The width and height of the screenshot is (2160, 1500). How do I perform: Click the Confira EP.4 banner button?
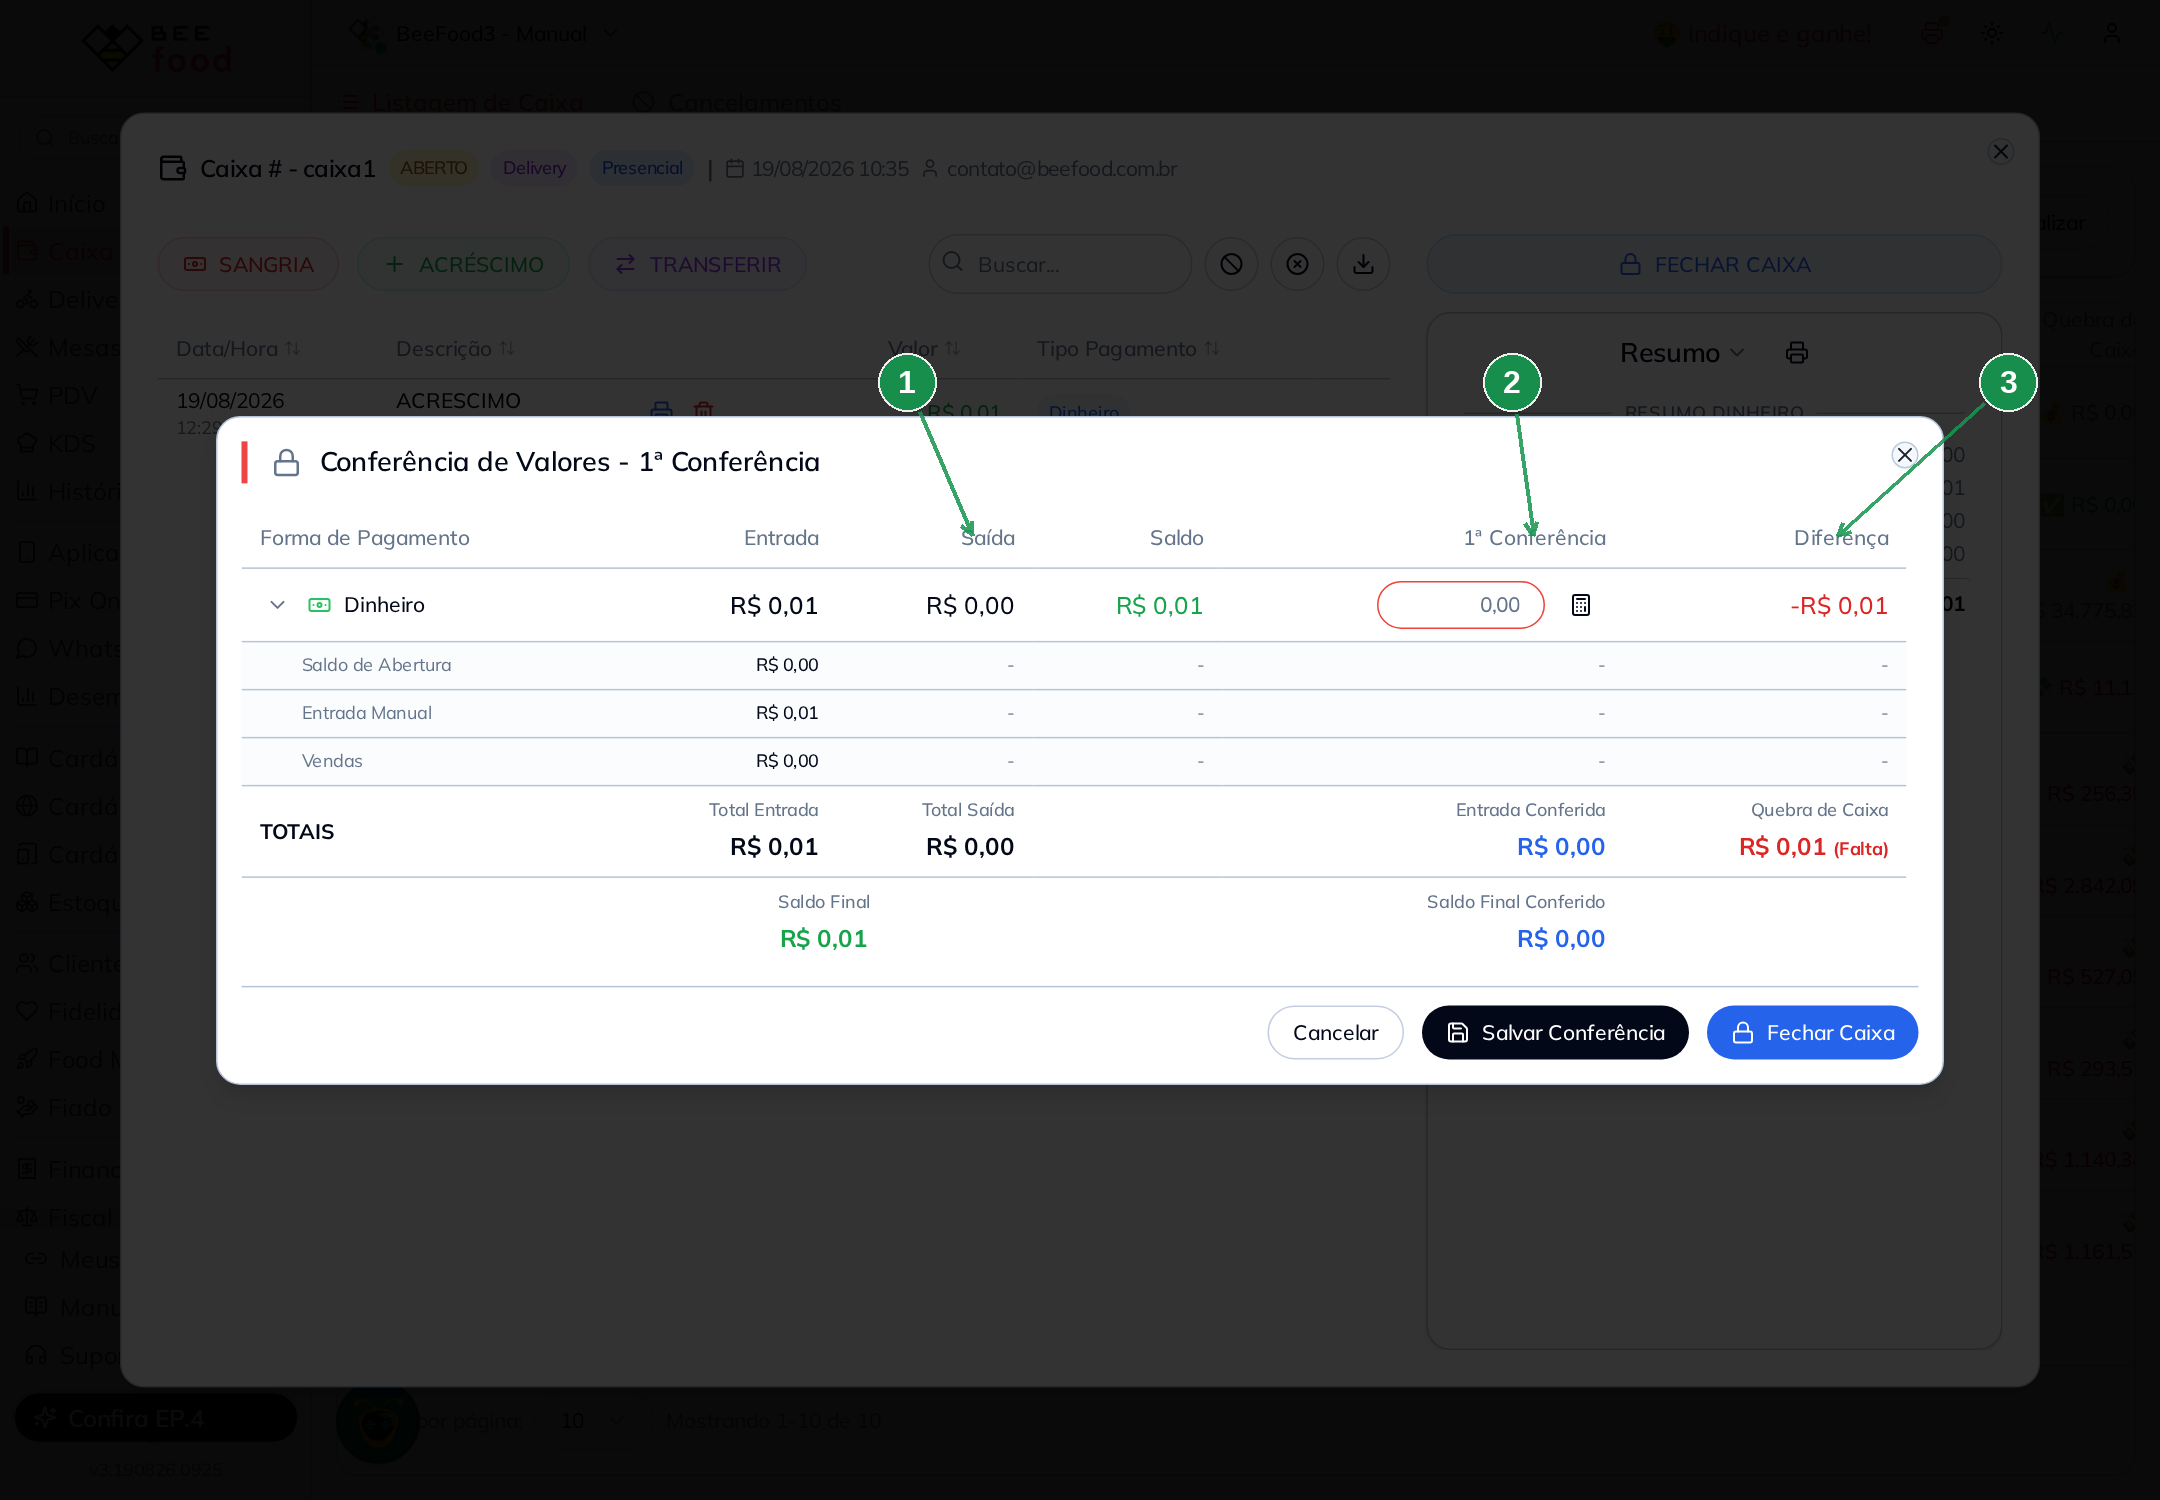pyautogui.click(x=156, y=1418)
